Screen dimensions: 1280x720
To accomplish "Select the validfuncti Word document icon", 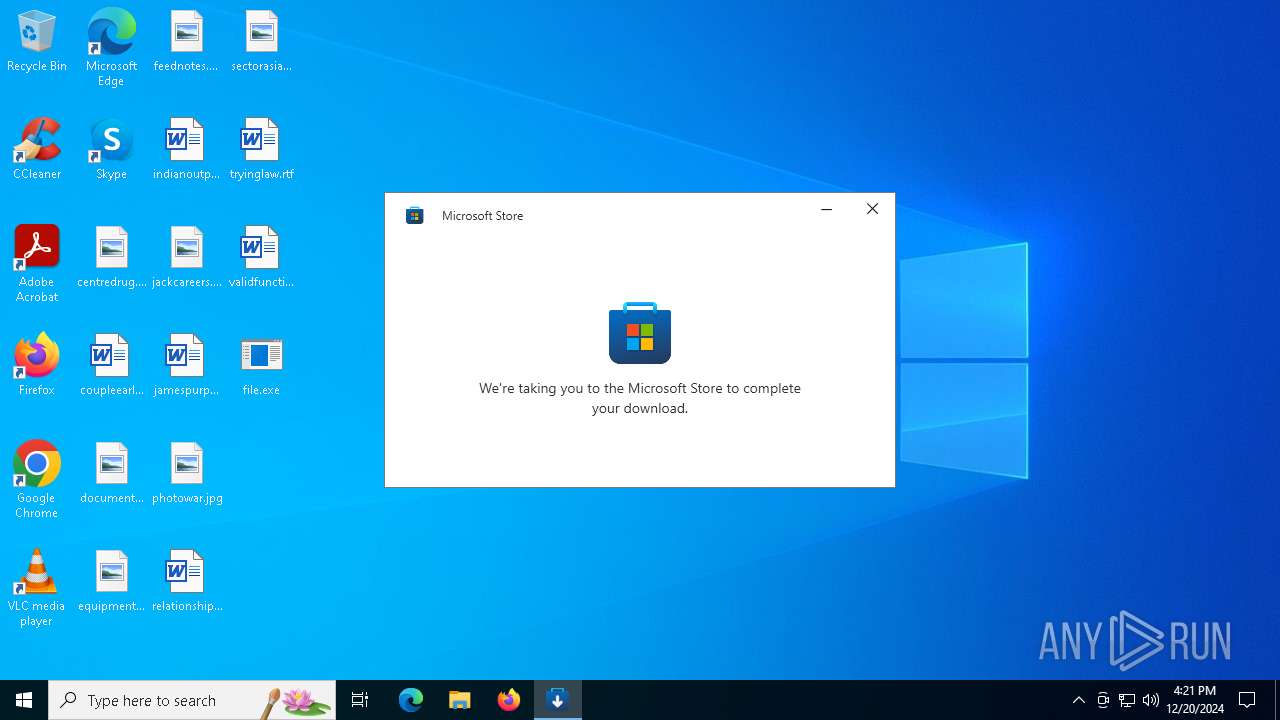I will [x=261, y=258].
